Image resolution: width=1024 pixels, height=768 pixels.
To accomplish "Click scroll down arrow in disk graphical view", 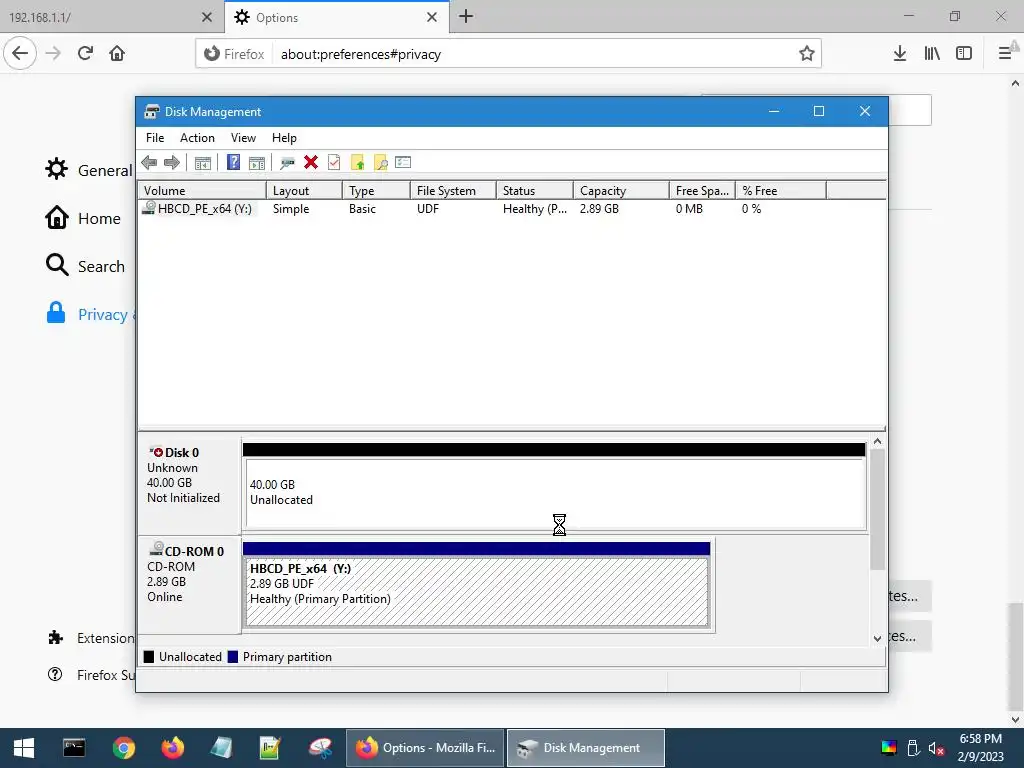I will [878, 639].
